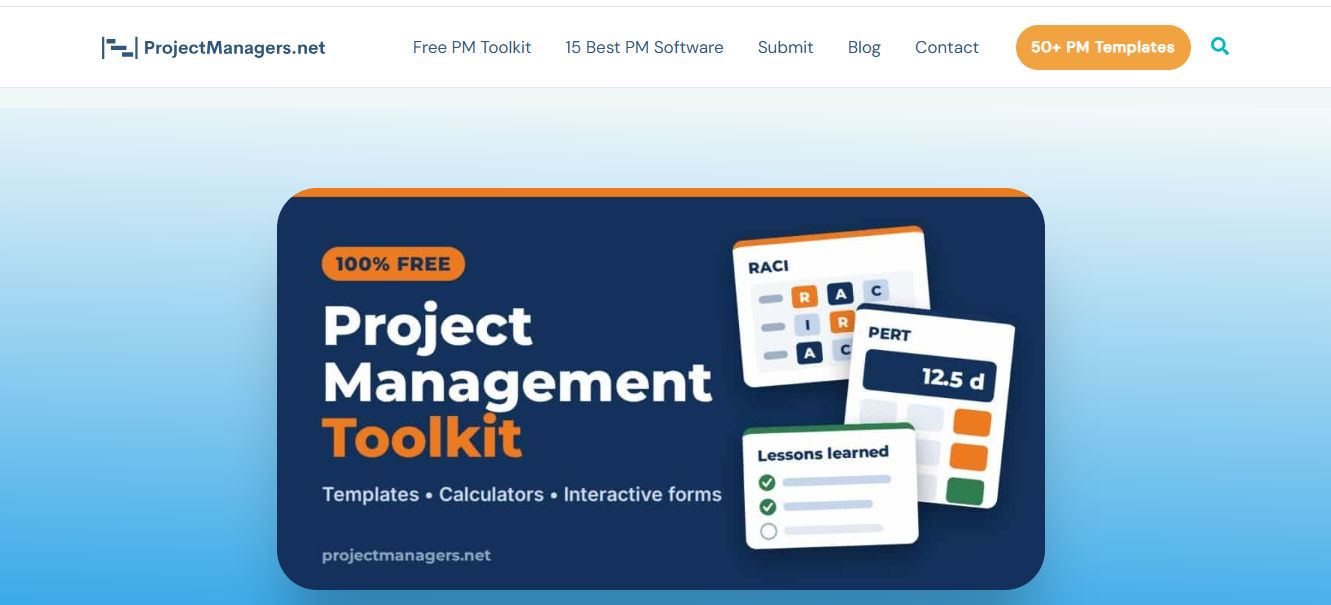Click the Lessons learned checklist card
1331x605 pixels.
[x=828, y=486]
